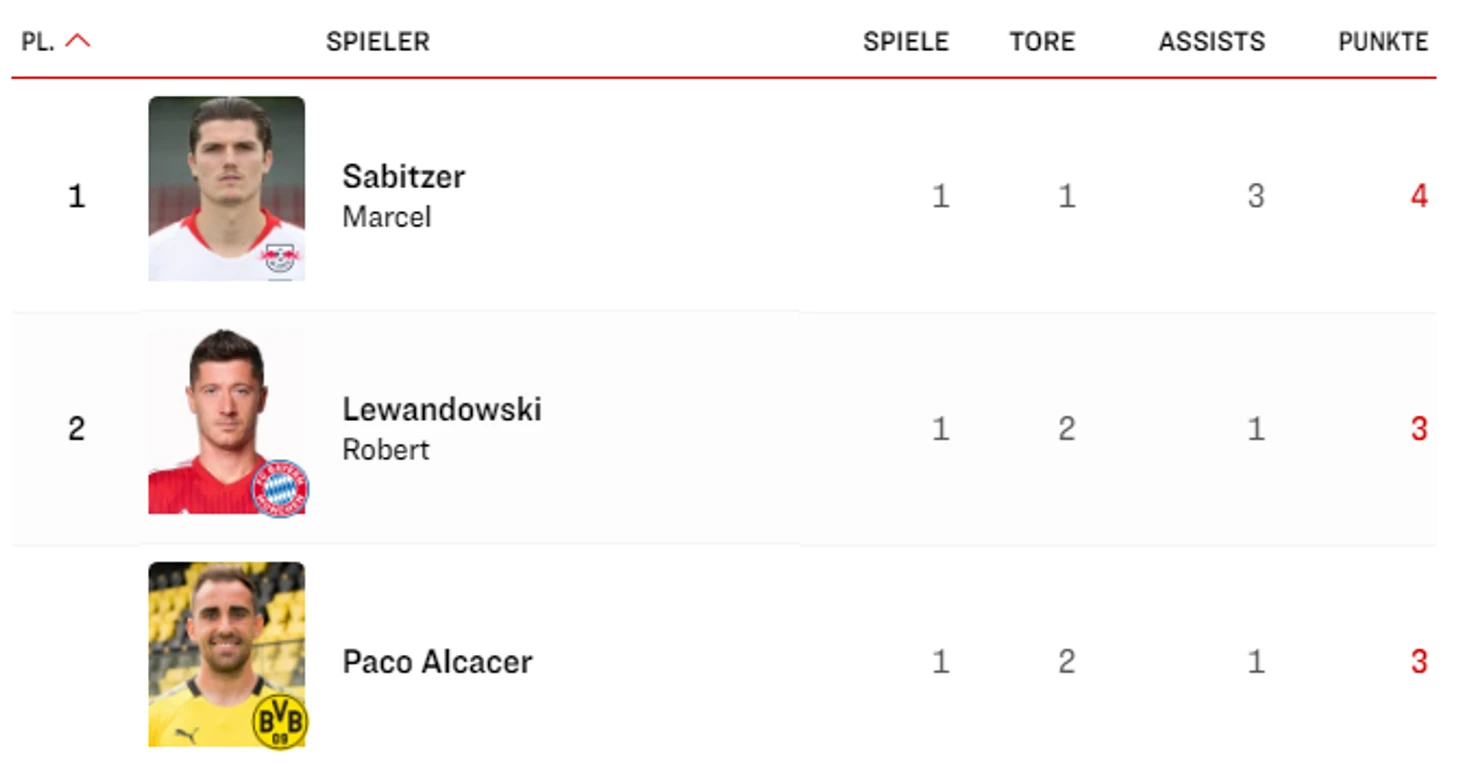The image size is (1460, 766).
Task: Click the RB Leipzig badge on Sabitzer's photo
Action: pos(280,259)
